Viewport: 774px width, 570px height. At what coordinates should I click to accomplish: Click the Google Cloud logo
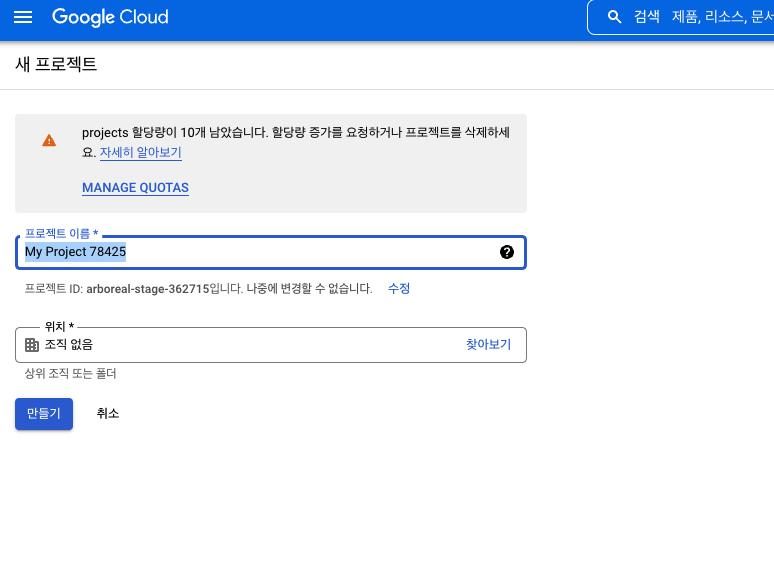pyautogui.click(x=110, y=17)
